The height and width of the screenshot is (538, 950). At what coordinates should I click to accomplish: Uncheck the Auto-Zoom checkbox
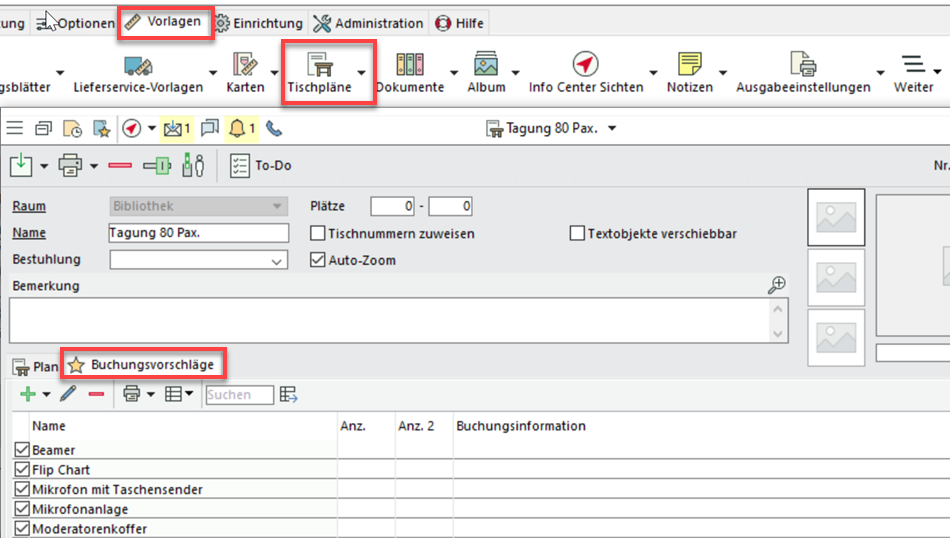pos(319,260)
